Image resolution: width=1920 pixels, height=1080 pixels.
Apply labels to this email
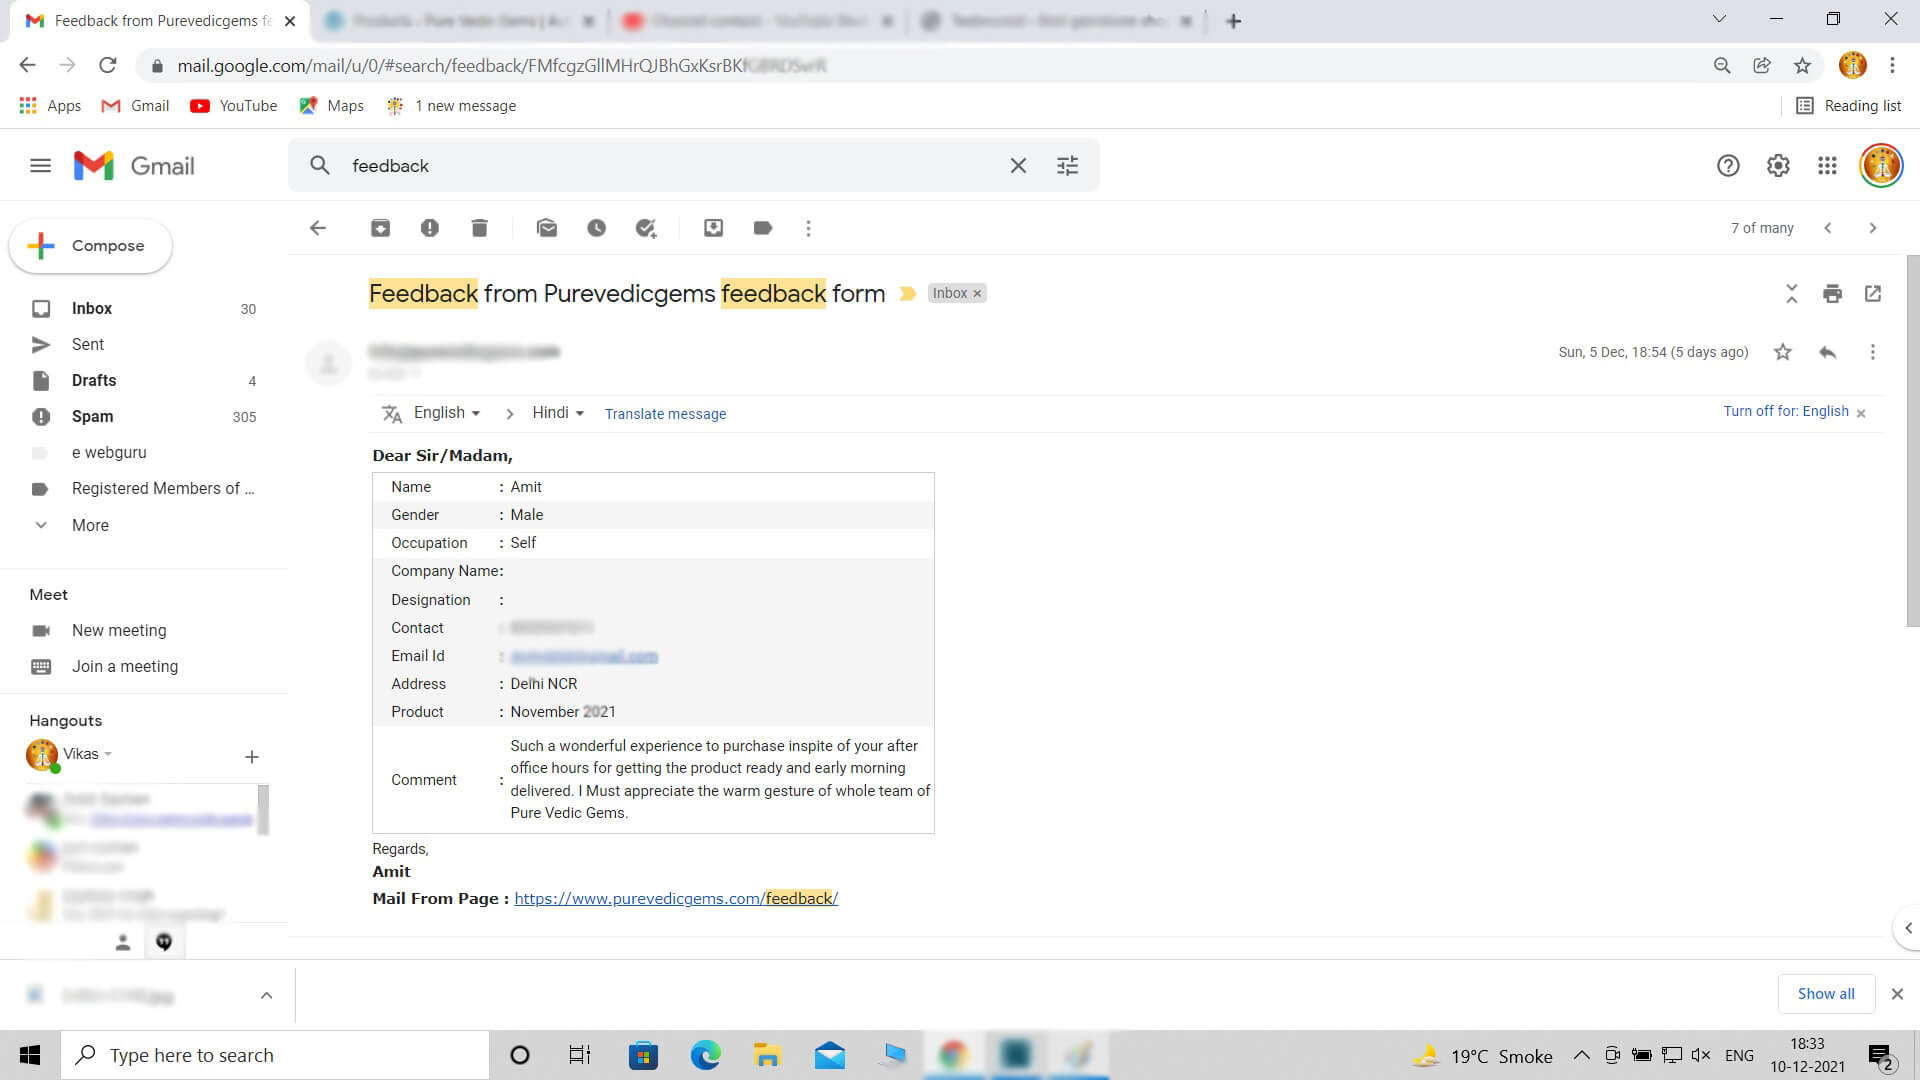coord(763,228)
